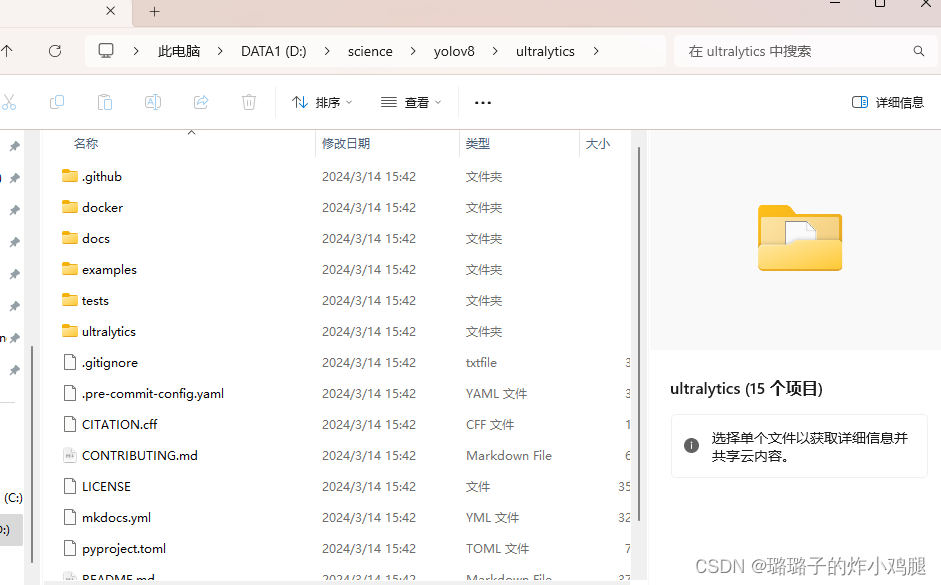Open a new tab with the + button
The image size is (941, 585).
click(154, 13)
